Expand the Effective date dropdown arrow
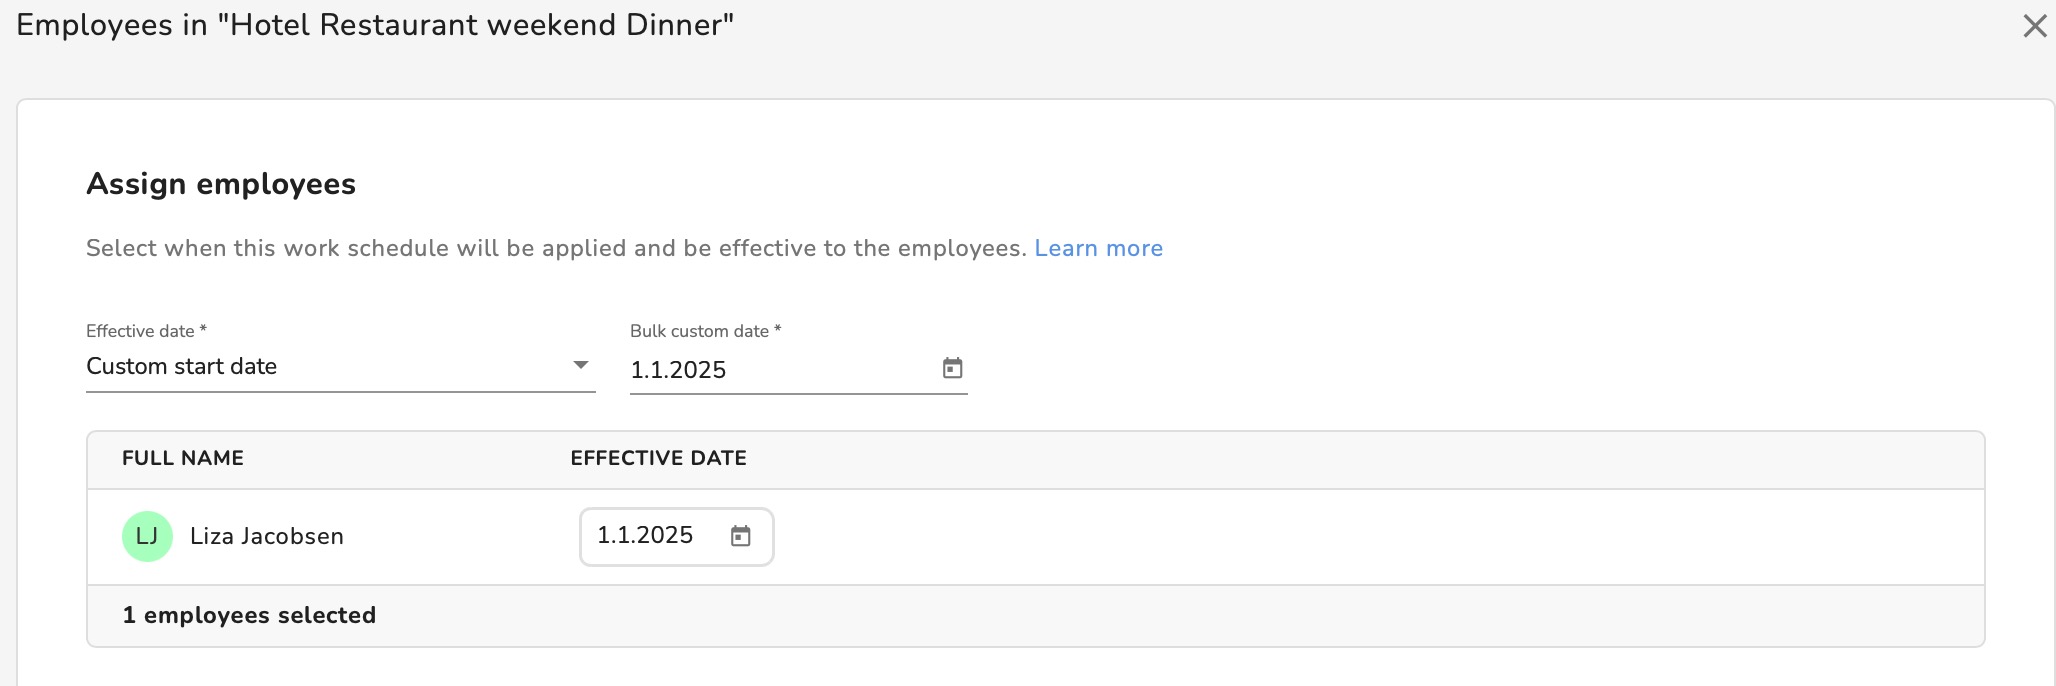The height and width of the screenshot is (686, 2056). tap(580, 365)
